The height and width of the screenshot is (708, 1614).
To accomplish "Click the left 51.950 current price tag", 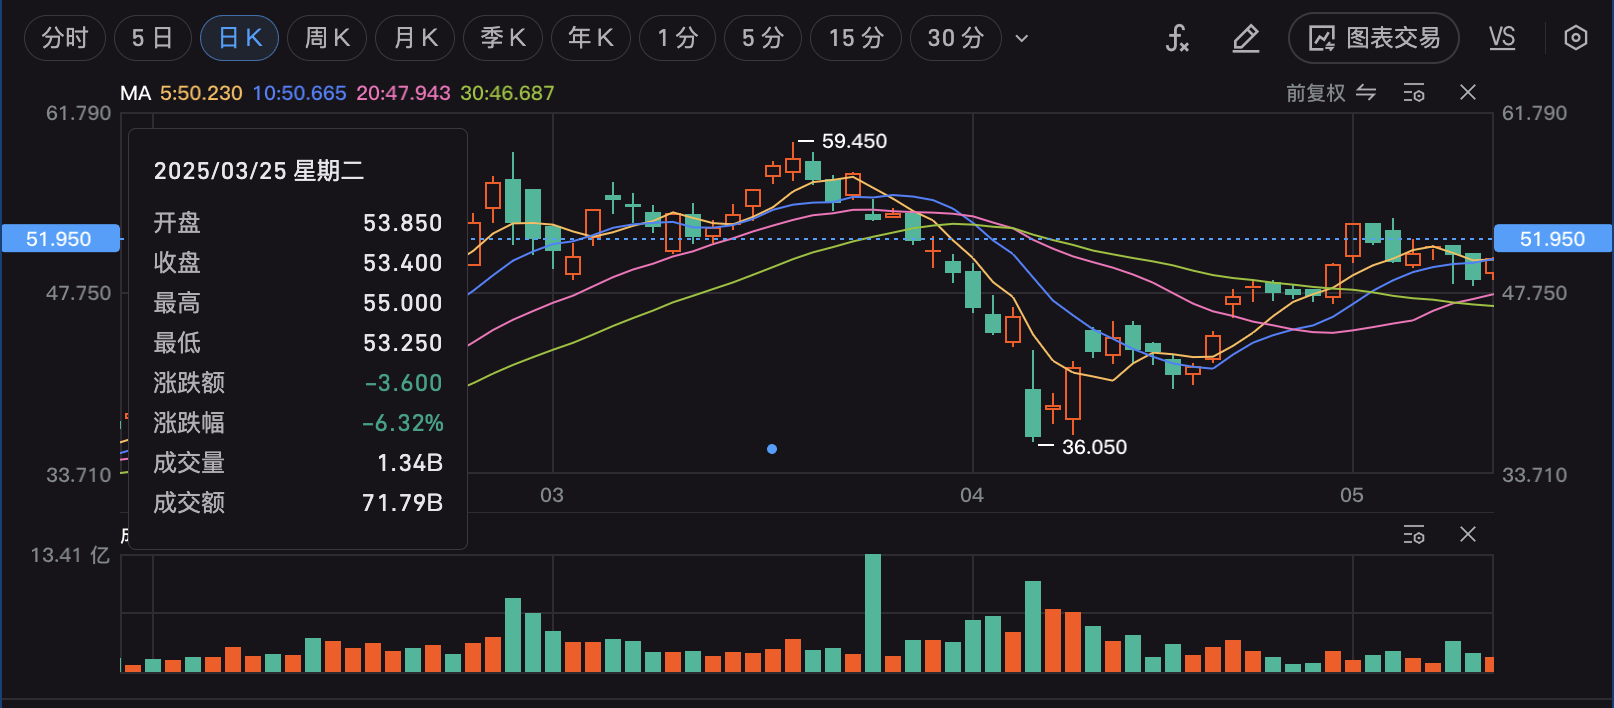I will click(x=60, y=239).
